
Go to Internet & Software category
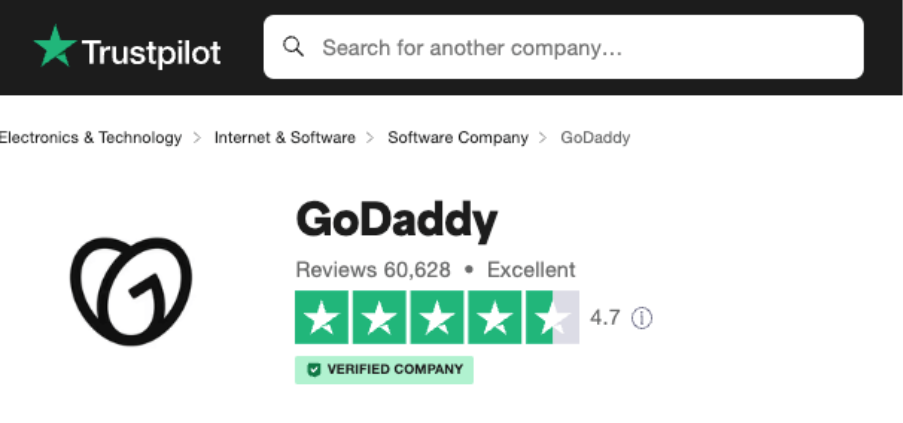click(x=285, y=138)
